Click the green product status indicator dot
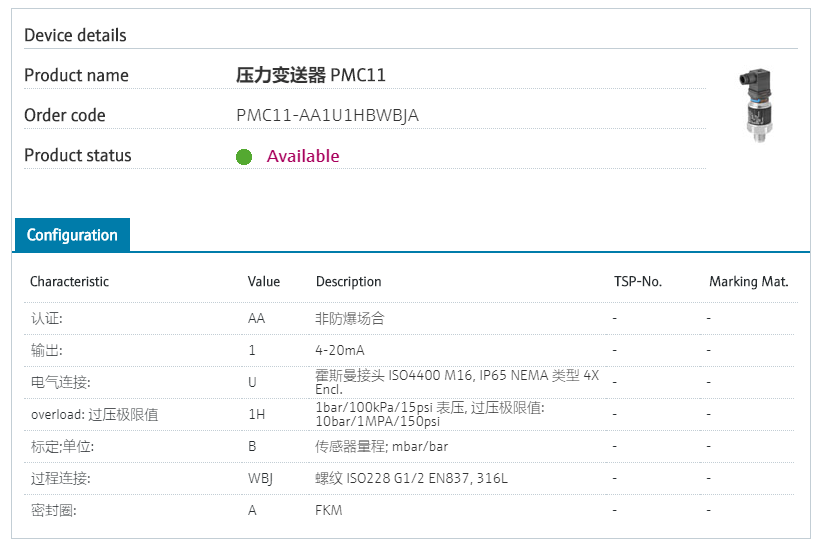This screenshot has height=546, width=817. [x=244, y=156]
